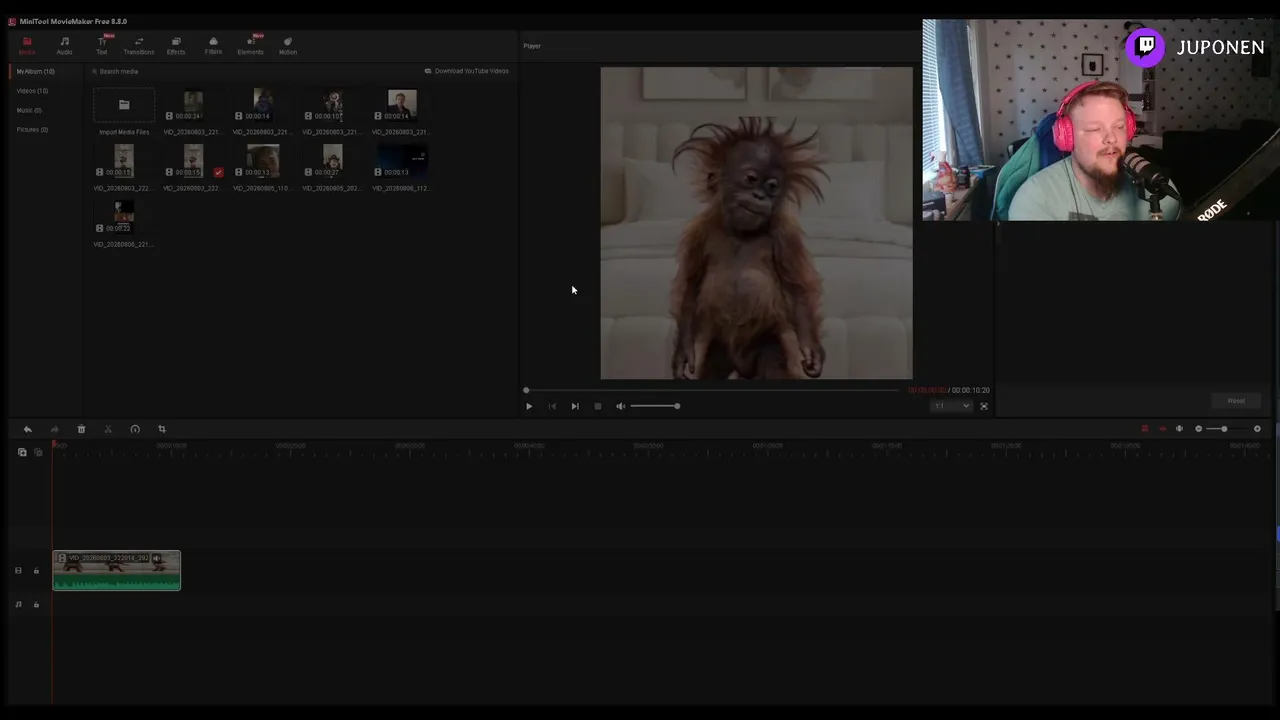1280x720 pixels.
Task: Toggle the video track lock
Action: (x=36, y=571)
